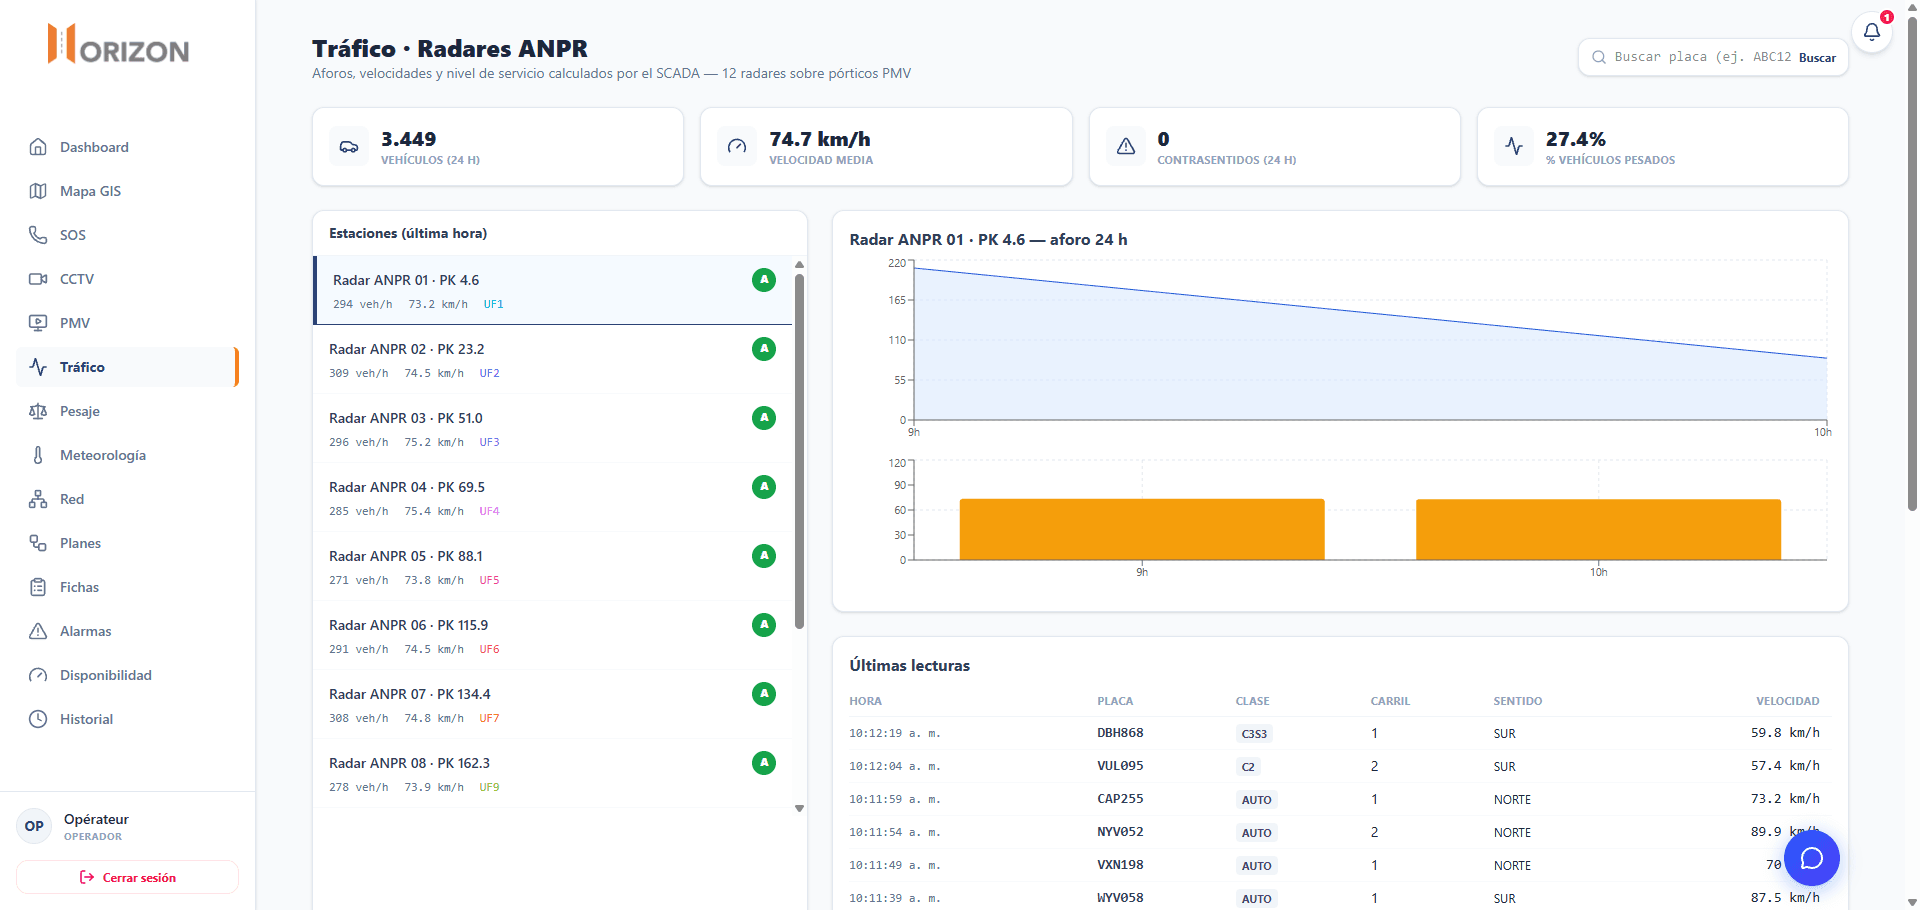Click the Pesaje scales icon

[38, 411]
